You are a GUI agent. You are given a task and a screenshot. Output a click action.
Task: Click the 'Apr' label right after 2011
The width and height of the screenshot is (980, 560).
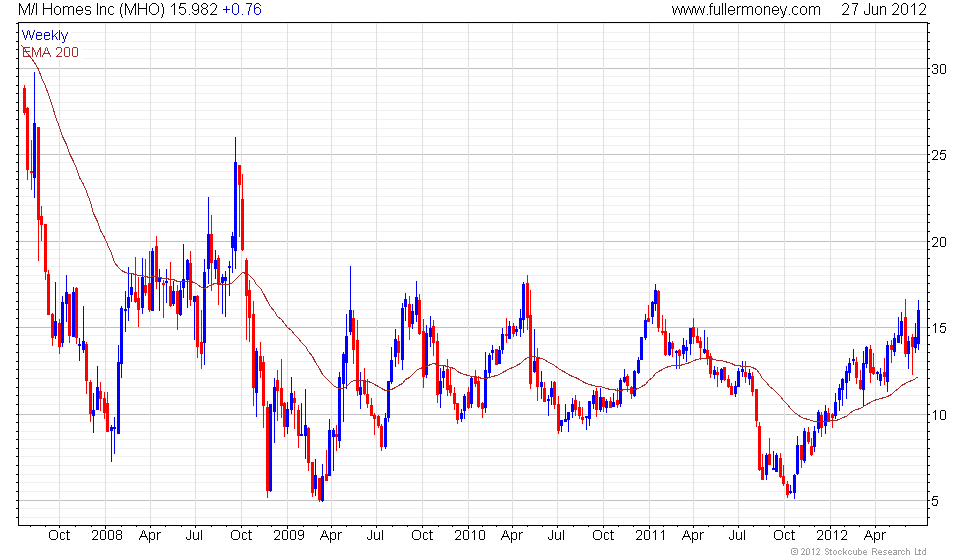coord(692,536)
